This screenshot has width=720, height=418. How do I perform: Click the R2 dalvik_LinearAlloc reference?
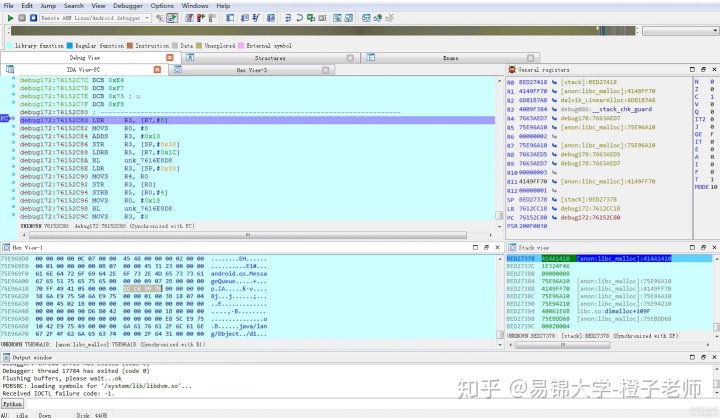608,100
